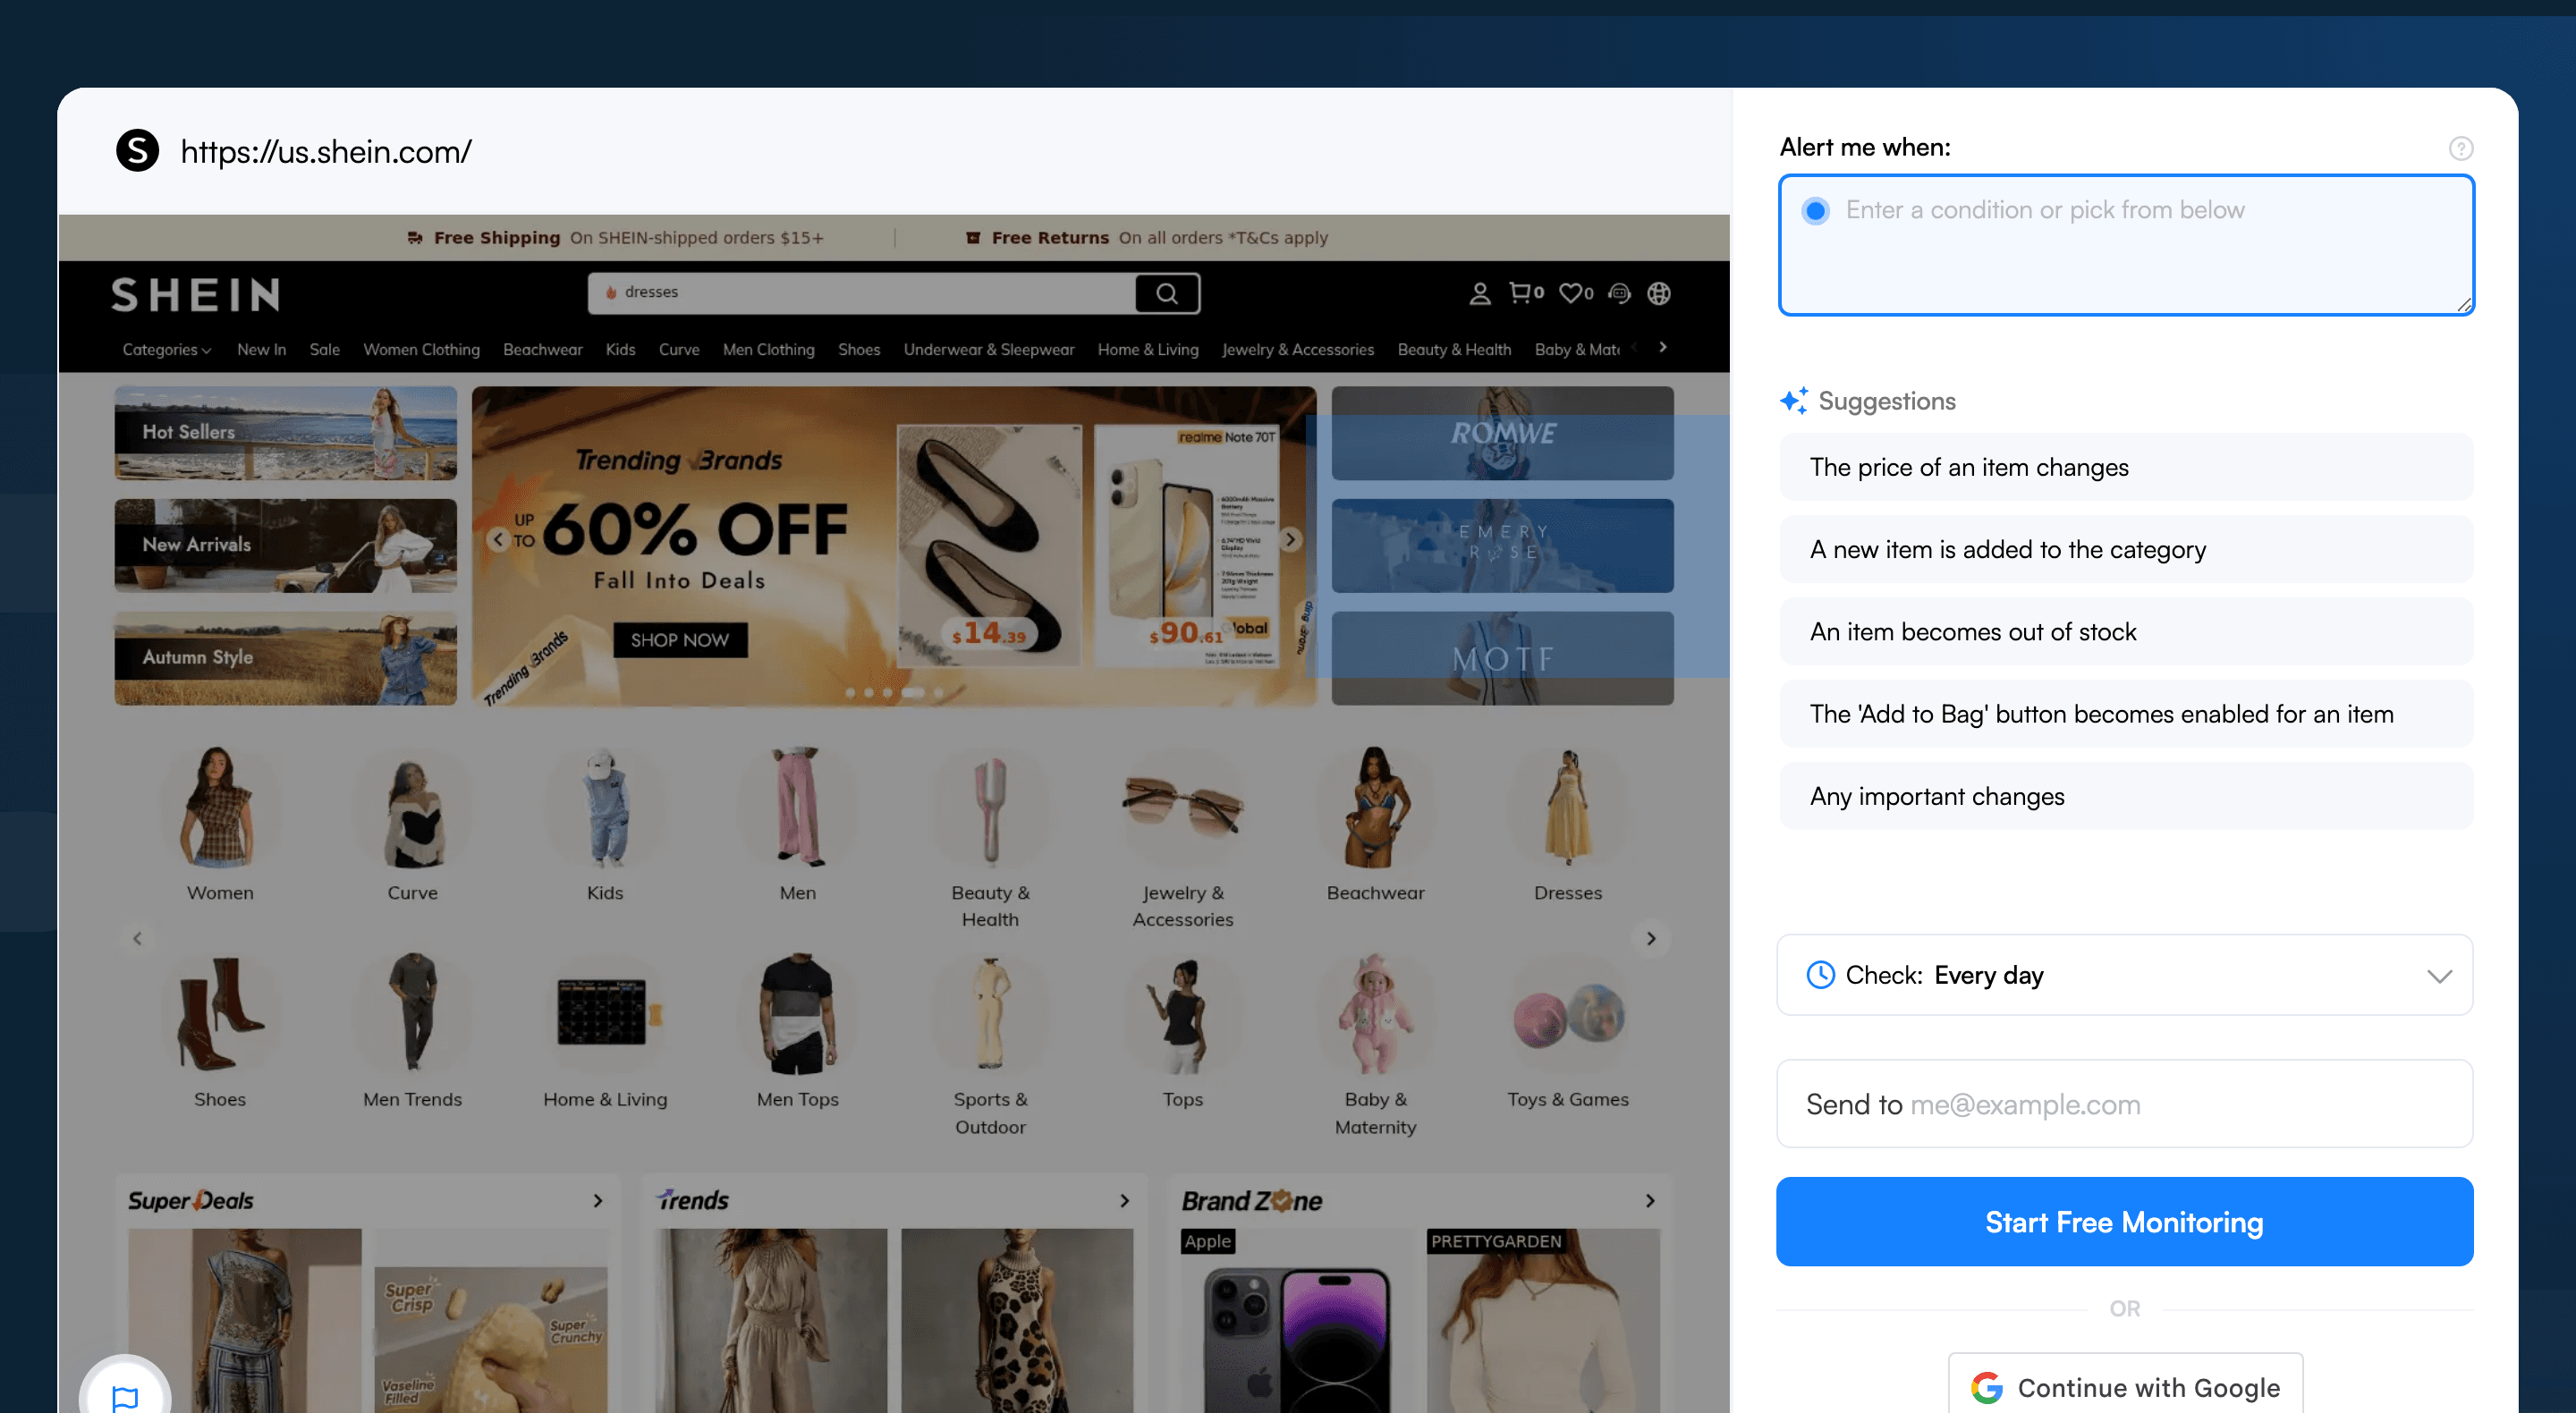2576x1413 pixels.
Task: Click banner carousel previous arrow
Action: (x=499, y=540)
